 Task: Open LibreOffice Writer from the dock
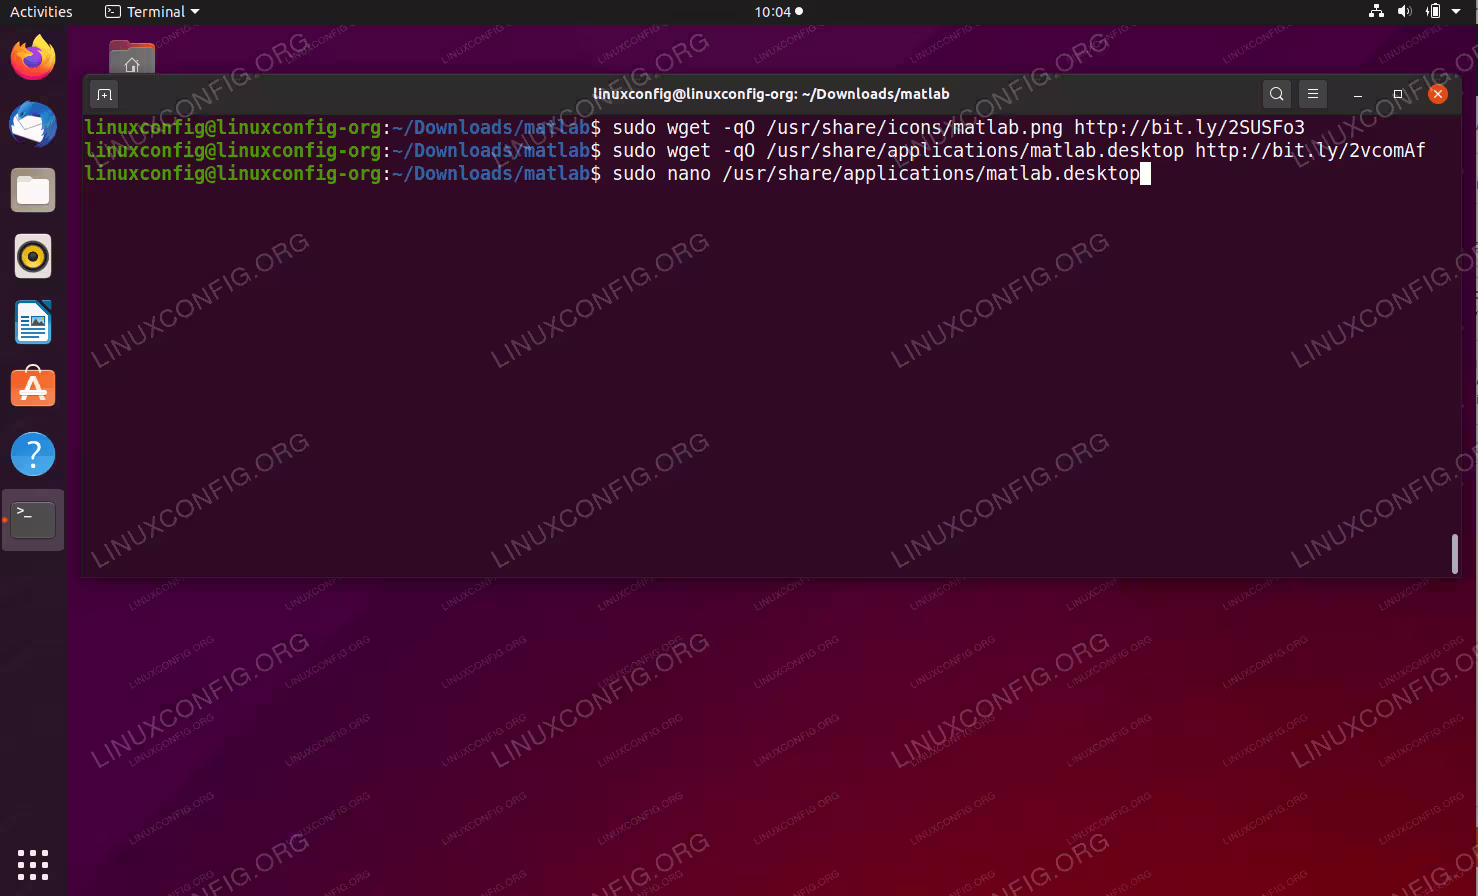pyautogui.click(x=33, y=322)
